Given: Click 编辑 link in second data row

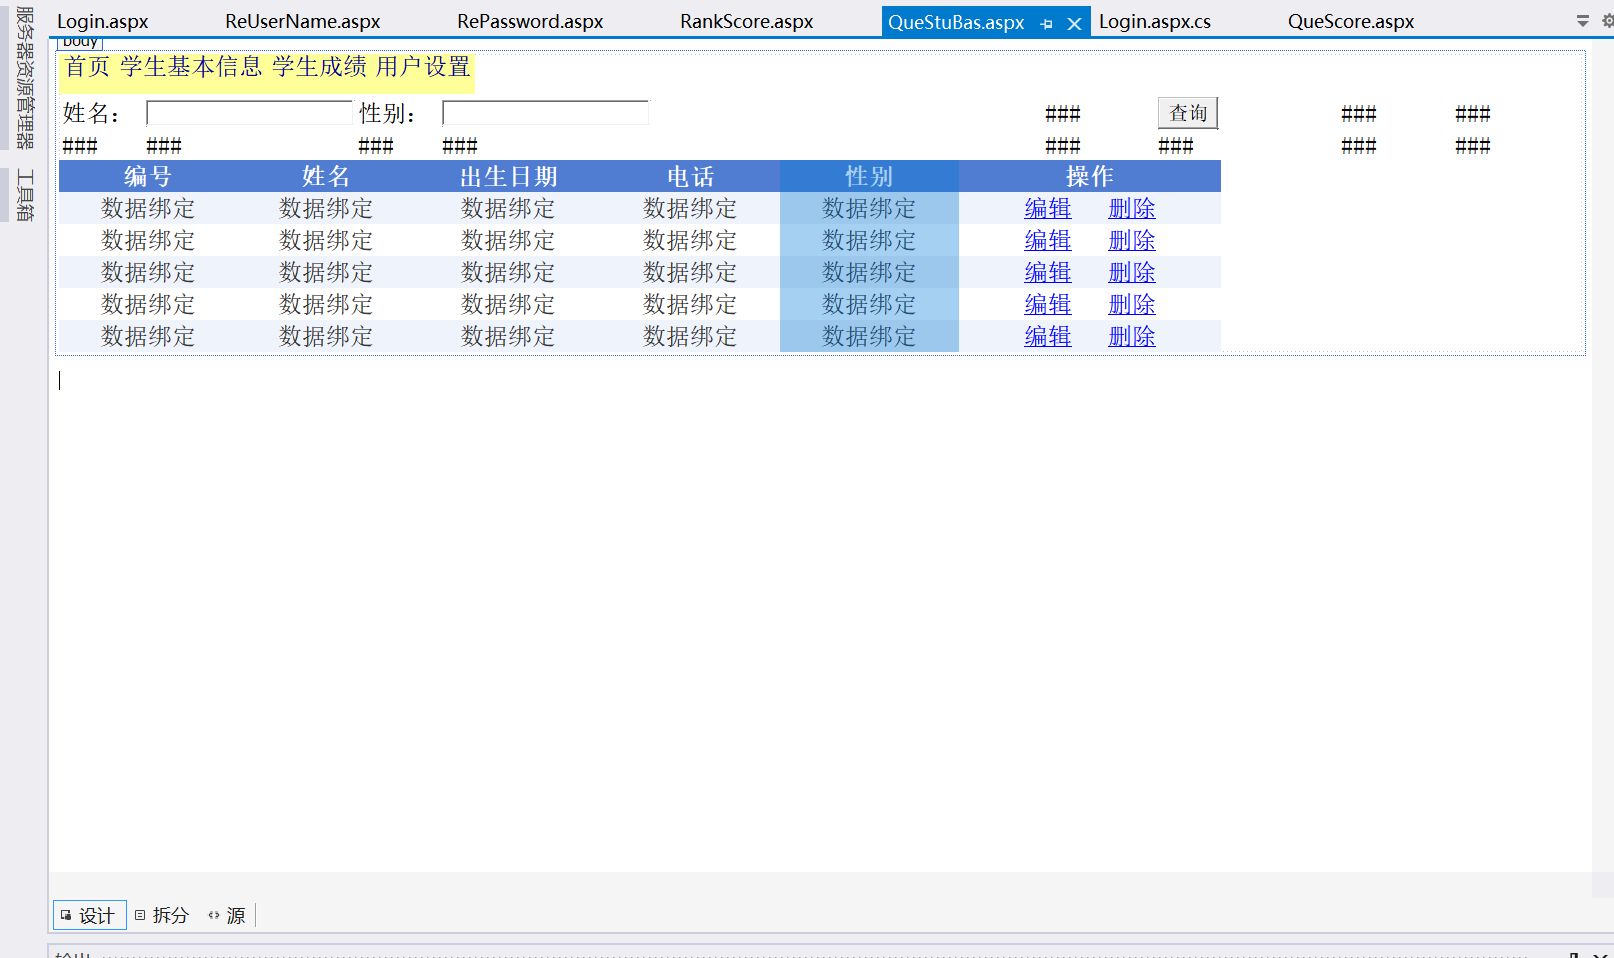Looking at the screenshot, I should (x=1048, y=240).
